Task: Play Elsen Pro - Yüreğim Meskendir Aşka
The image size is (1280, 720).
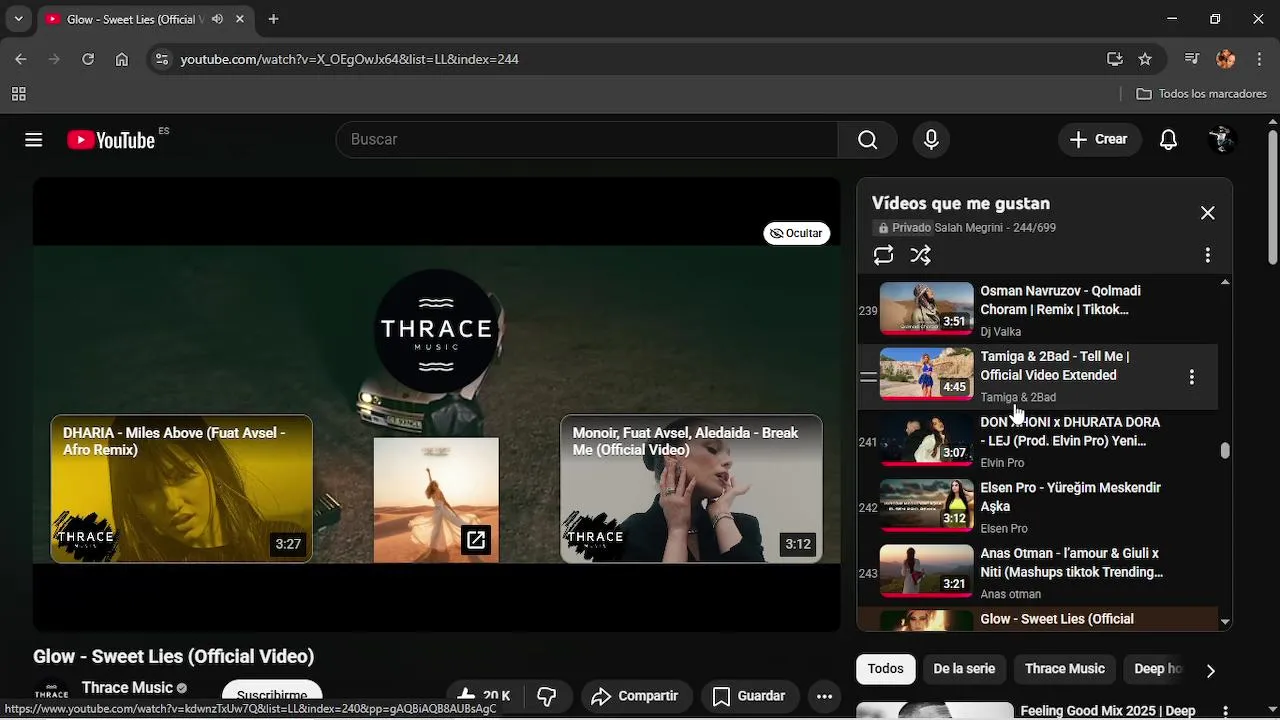Action: [x=1038, y=507]
